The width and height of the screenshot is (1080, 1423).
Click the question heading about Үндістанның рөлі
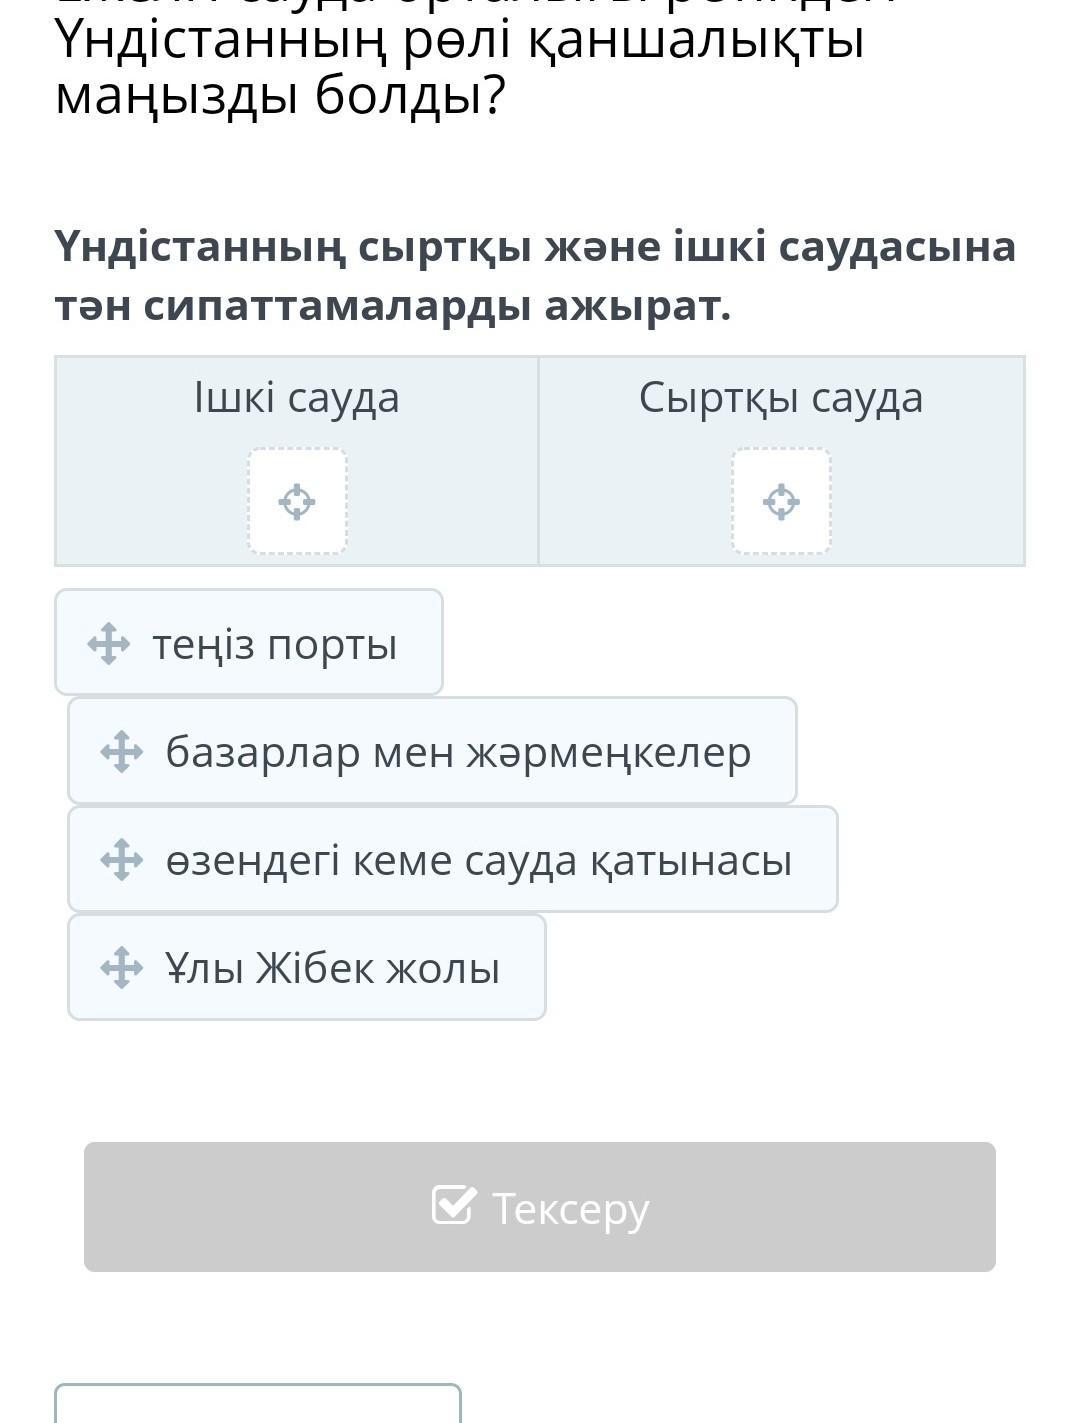tap(459, 68)
